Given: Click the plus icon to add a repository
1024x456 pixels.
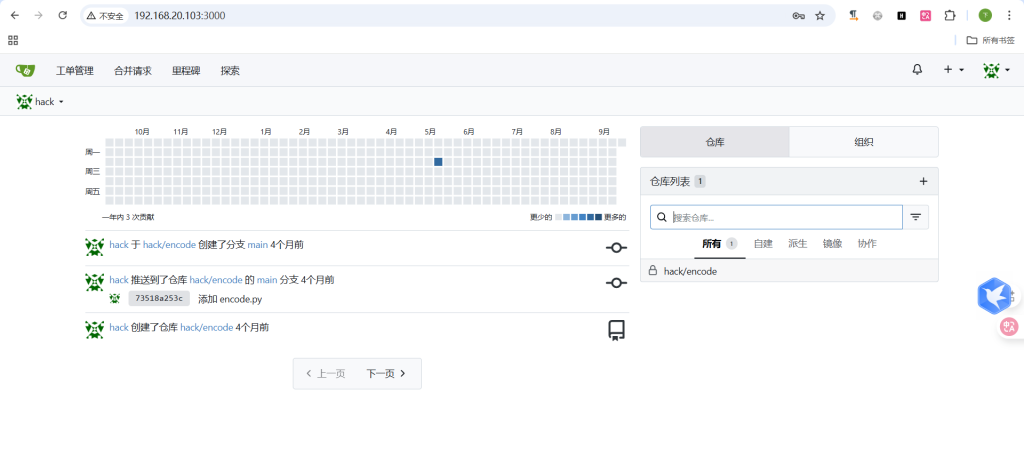Looking at the screenshot, I should [923, 181].
